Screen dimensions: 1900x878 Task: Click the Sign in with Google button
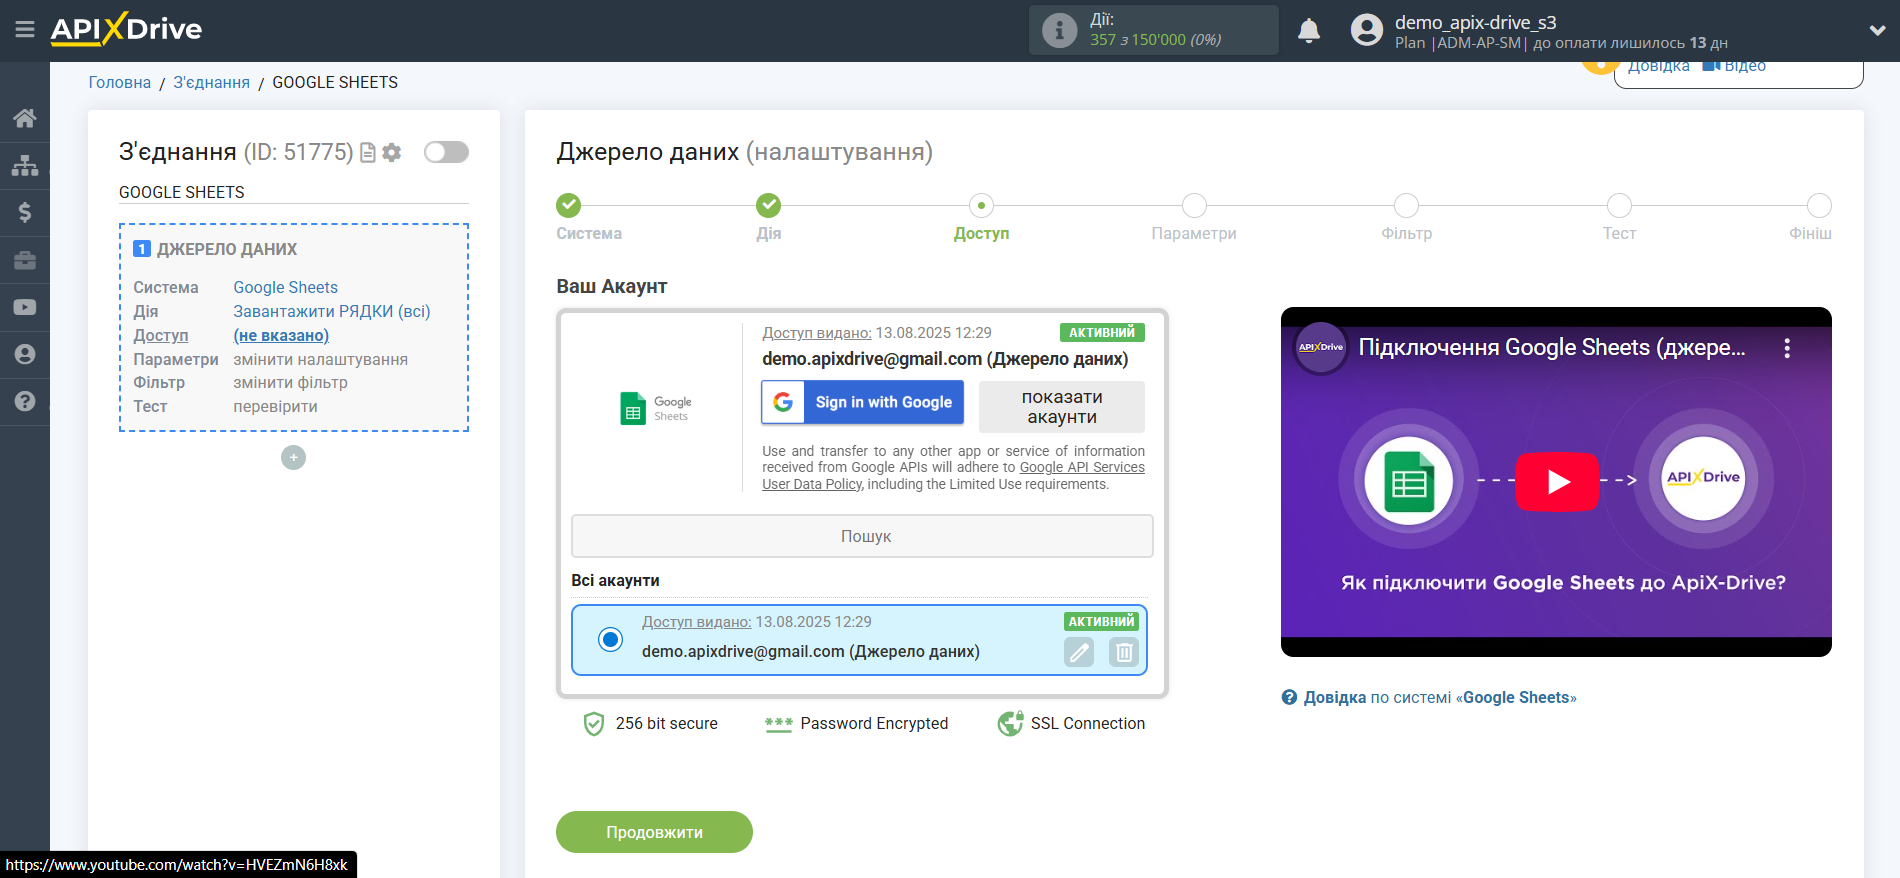[863, 402]
